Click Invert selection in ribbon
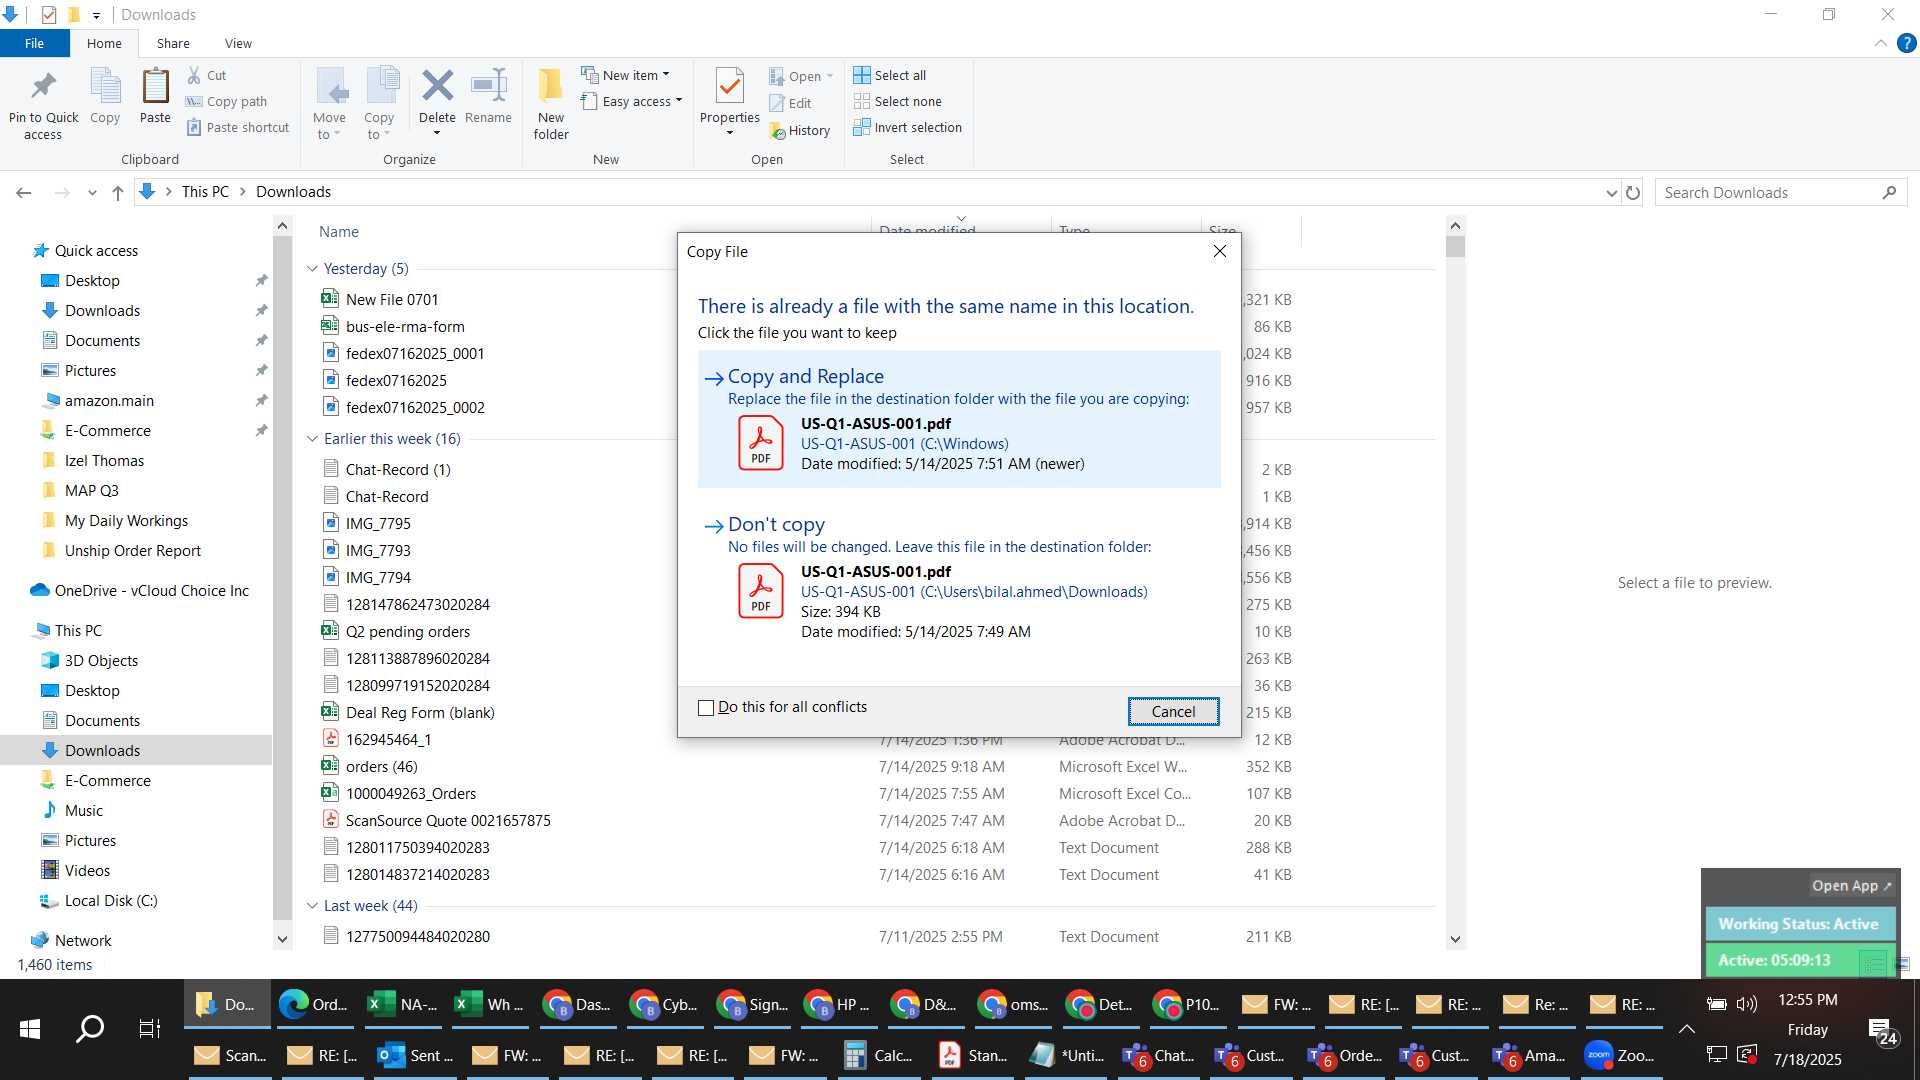The width and height of the screenshot is (1920, 1080). pos(908,127)
